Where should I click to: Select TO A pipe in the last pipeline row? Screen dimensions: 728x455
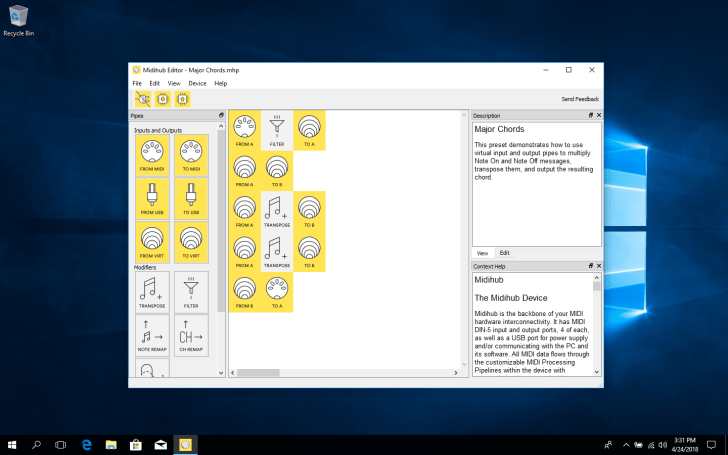(277, 292)
